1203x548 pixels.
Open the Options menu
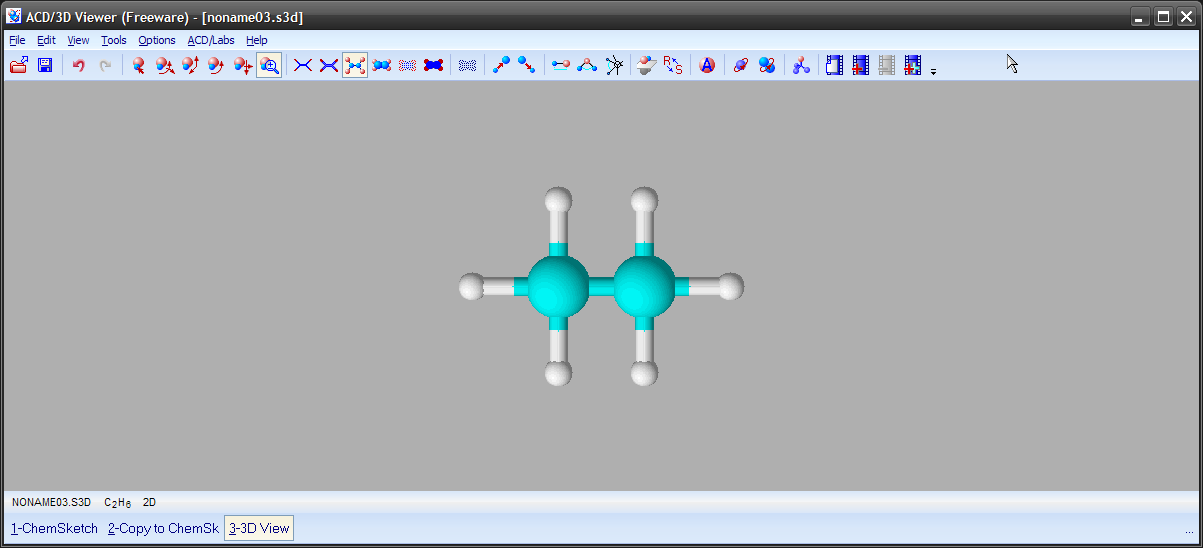157,40
